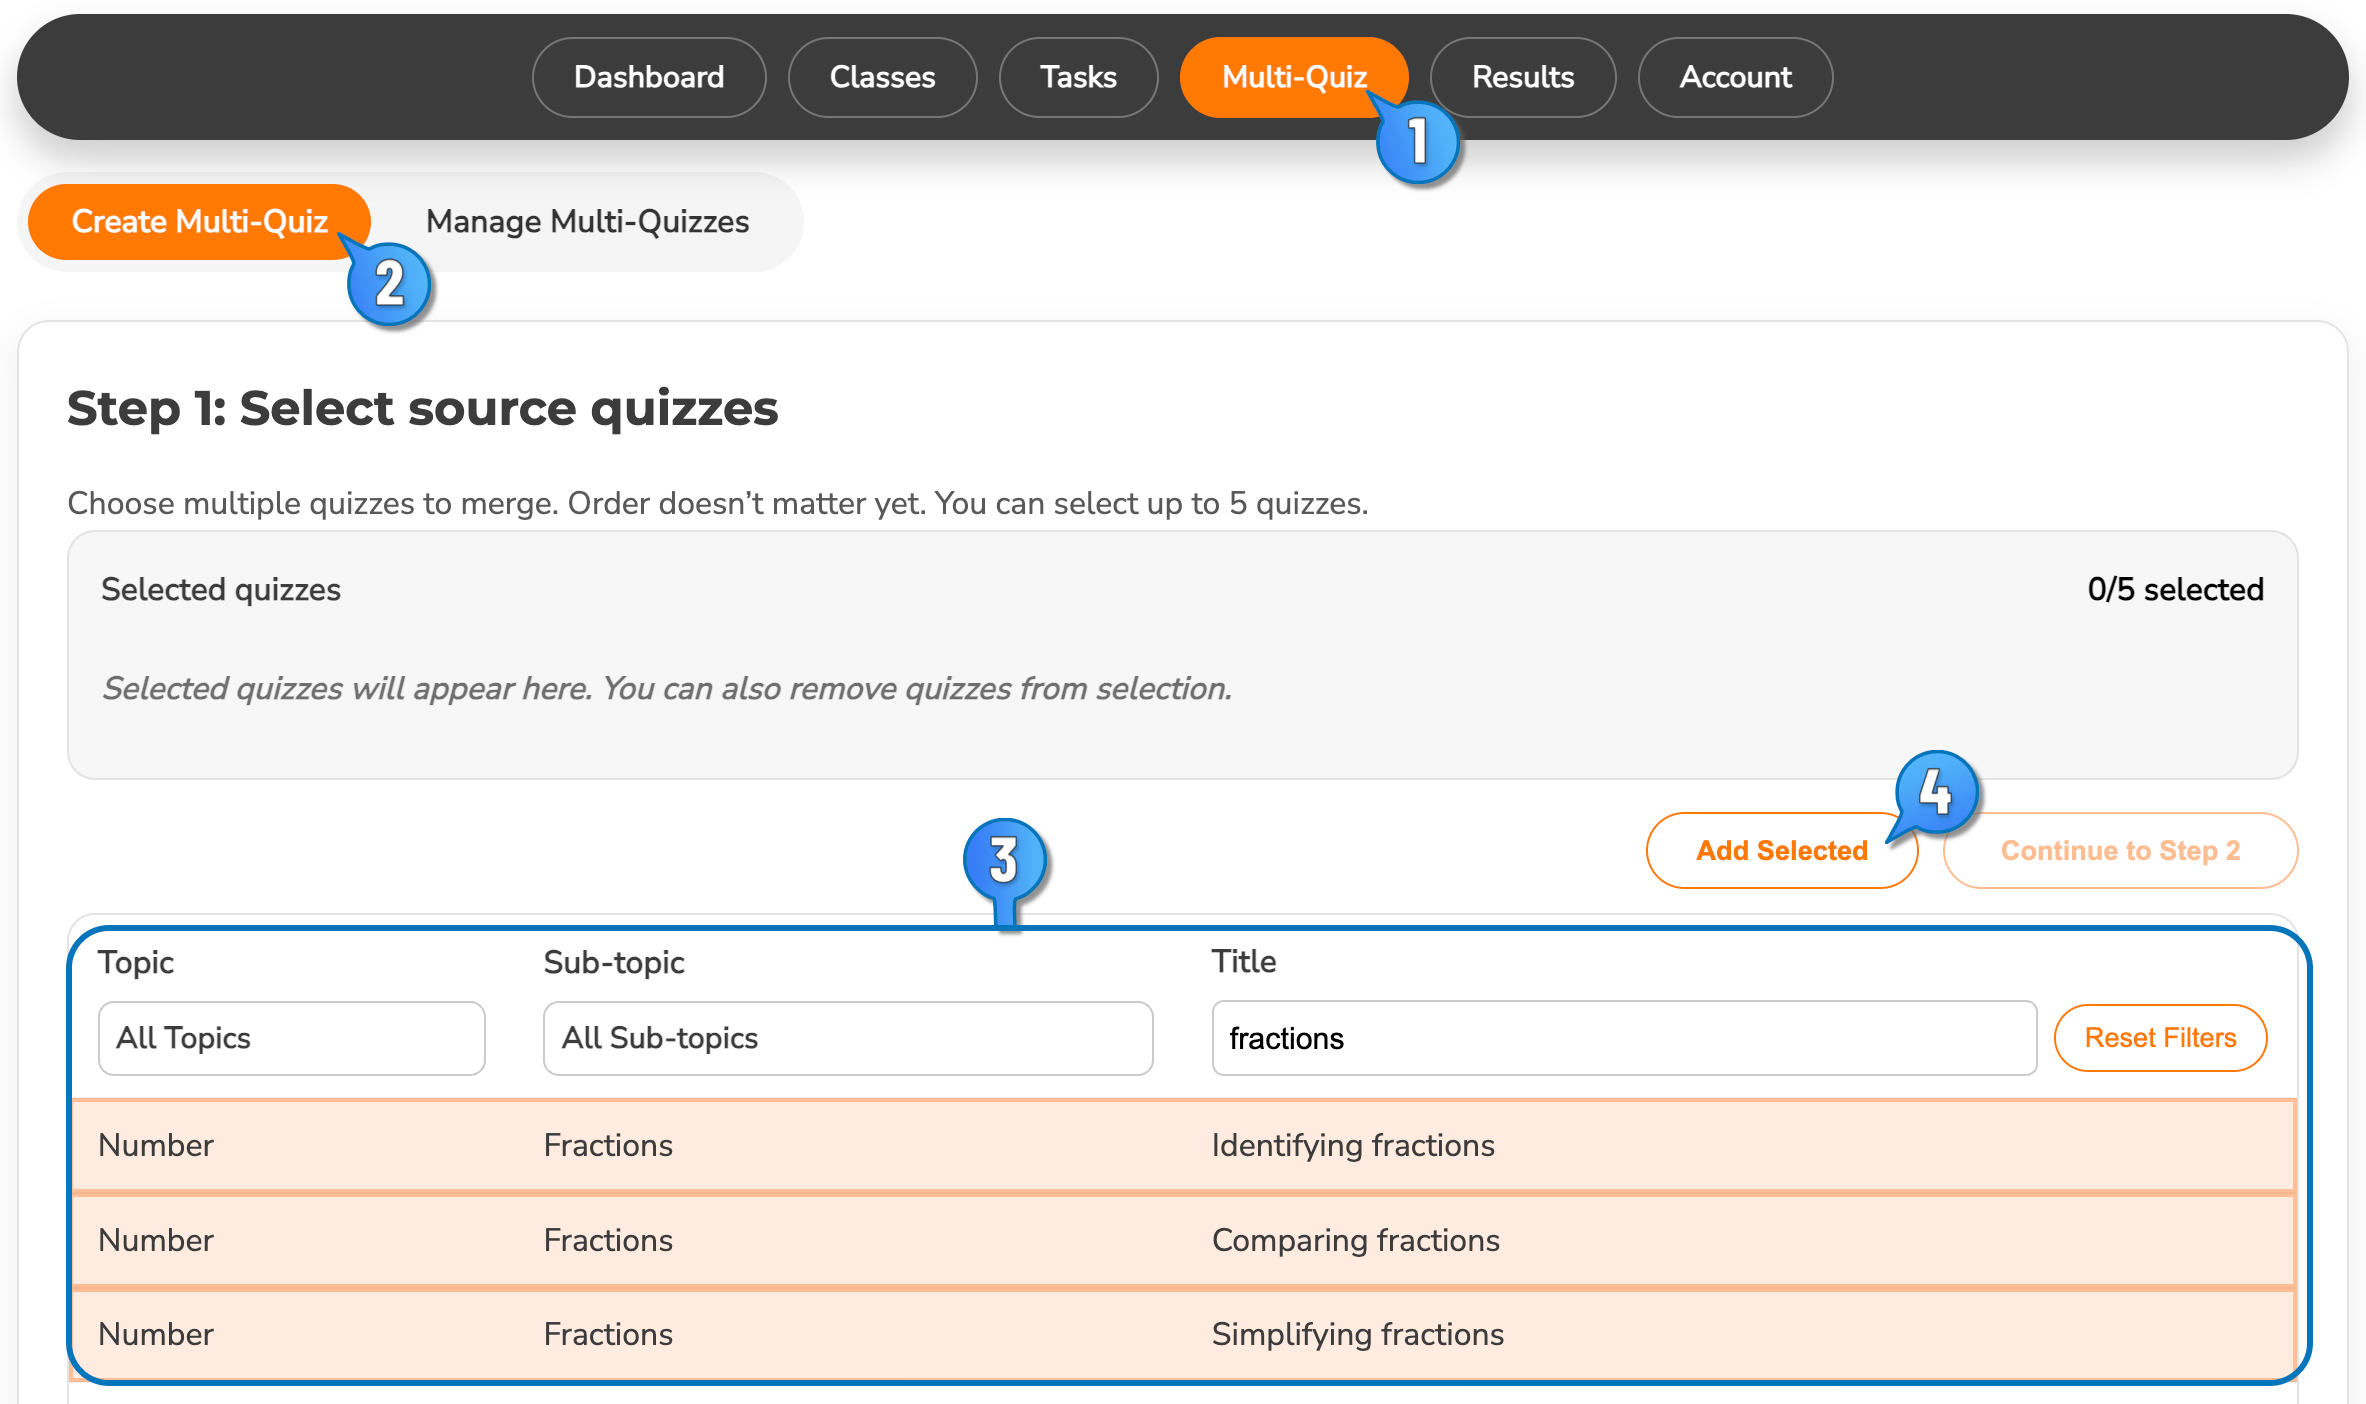Click the blue number 1 annotation marker
This screenshot has width=2366, height=1404.
pyautogui.click(x=1417, y=141)
